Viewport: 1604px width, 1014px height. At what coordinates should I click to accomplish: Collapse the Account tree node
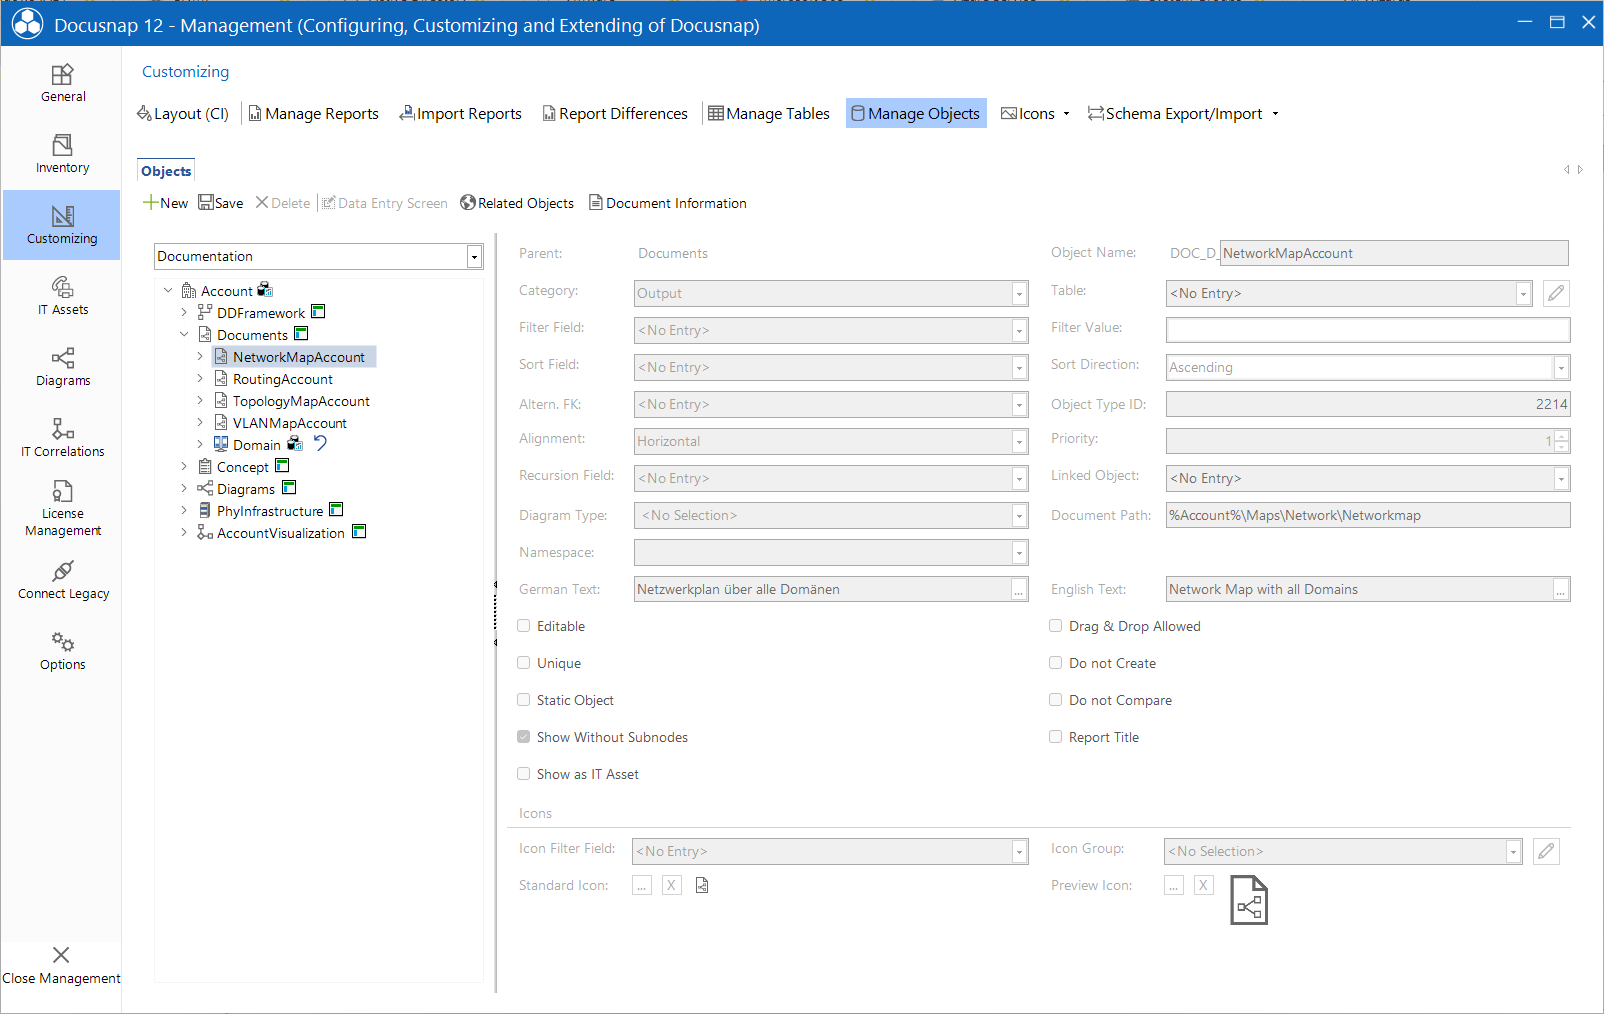pos(168,291)
